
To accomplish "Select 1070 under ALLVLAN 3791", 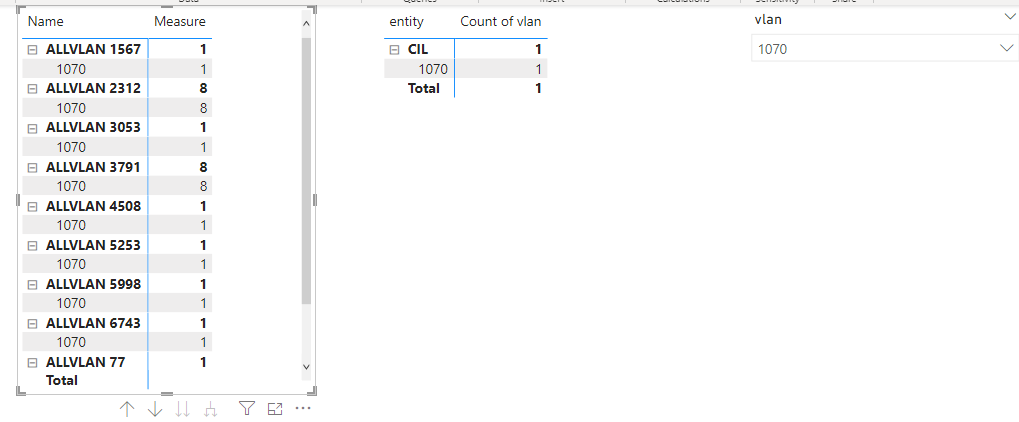I will click(71, 186).
